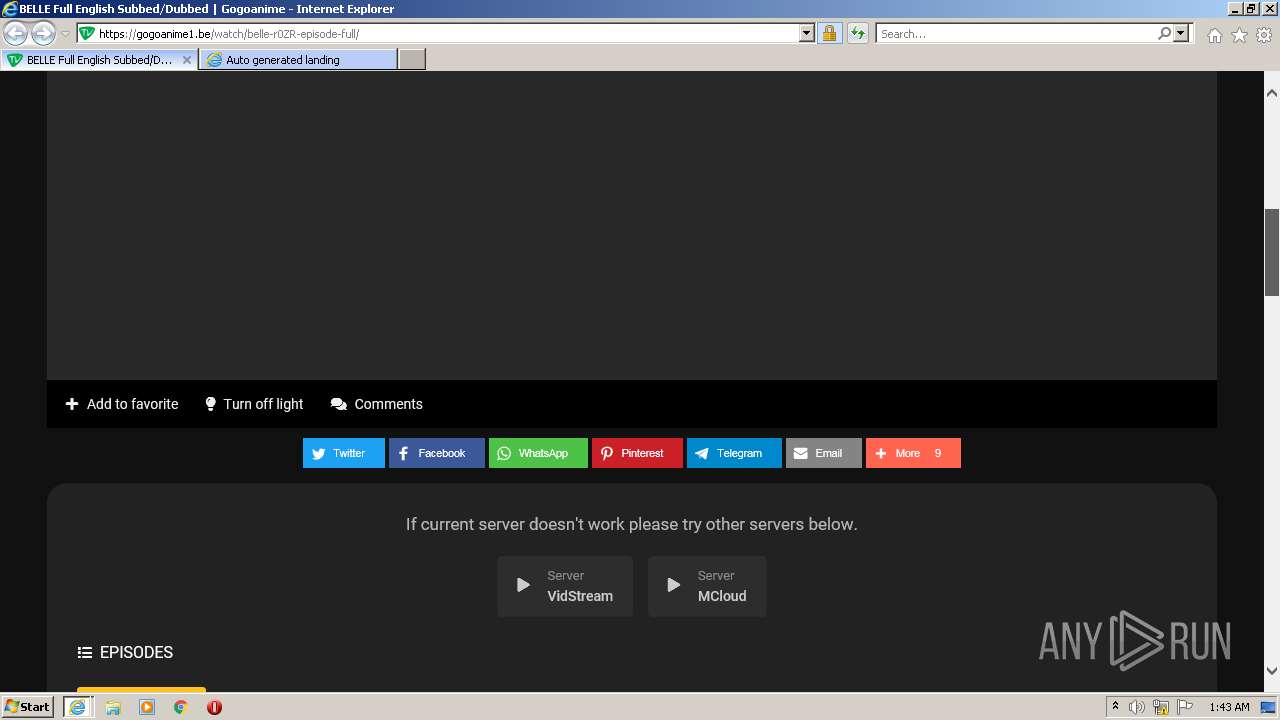The image size is (1280, 720).
Task: Go back with the browser Back arrow
Action: click(x=16, y=33)
